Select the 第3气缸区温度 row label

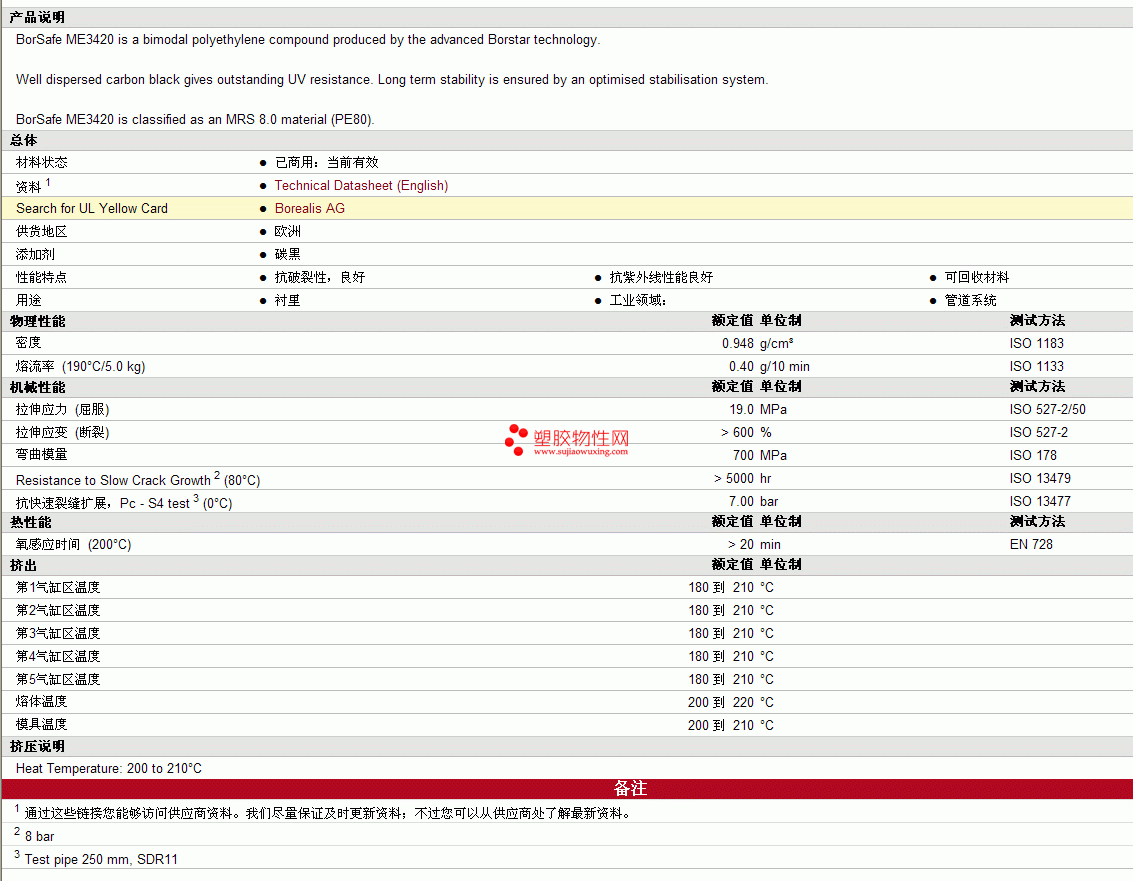(58, 633)
